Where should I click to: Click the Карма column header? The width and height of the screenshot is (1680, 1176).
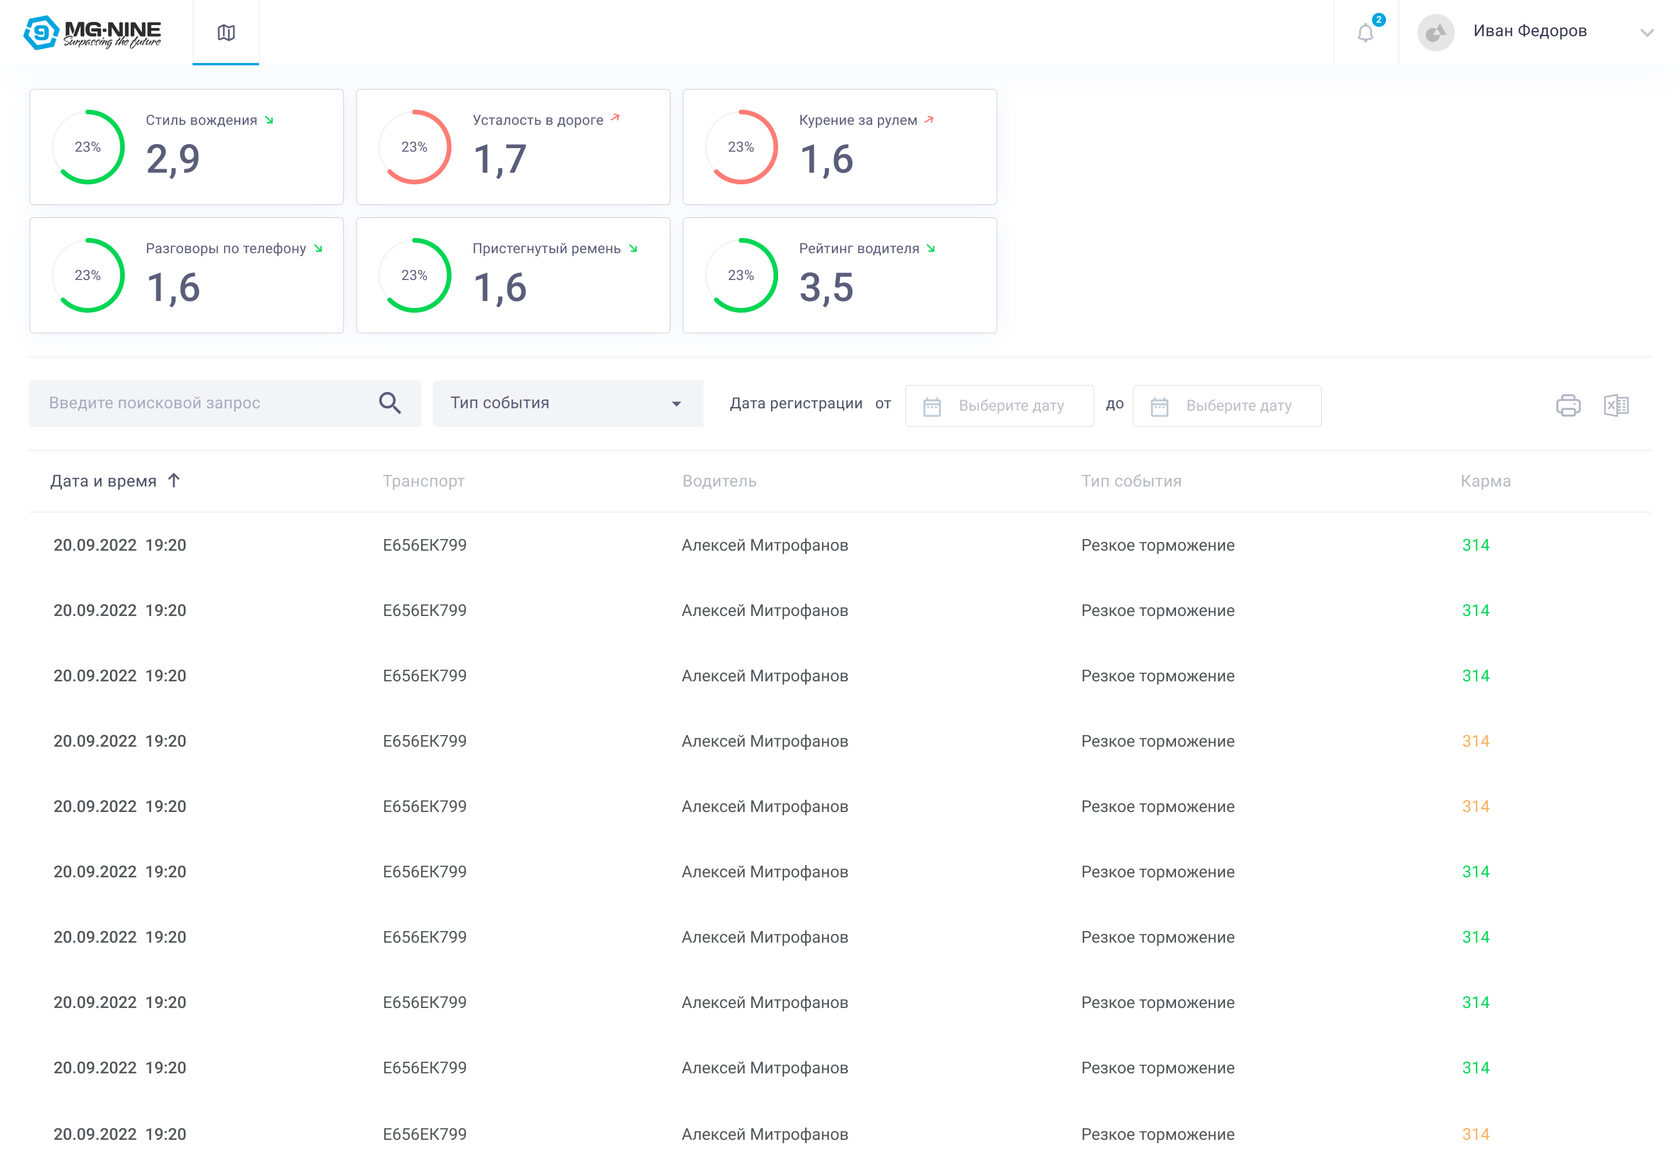click(x=1485, y=481)
